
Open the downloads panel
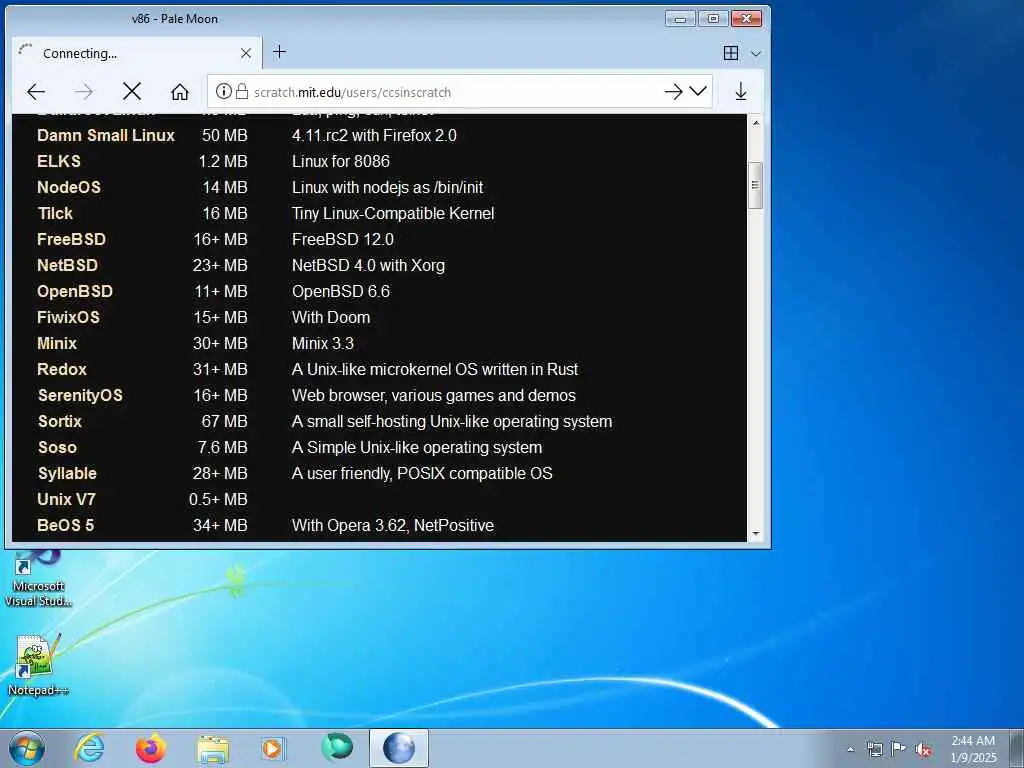tap(741, 92)
